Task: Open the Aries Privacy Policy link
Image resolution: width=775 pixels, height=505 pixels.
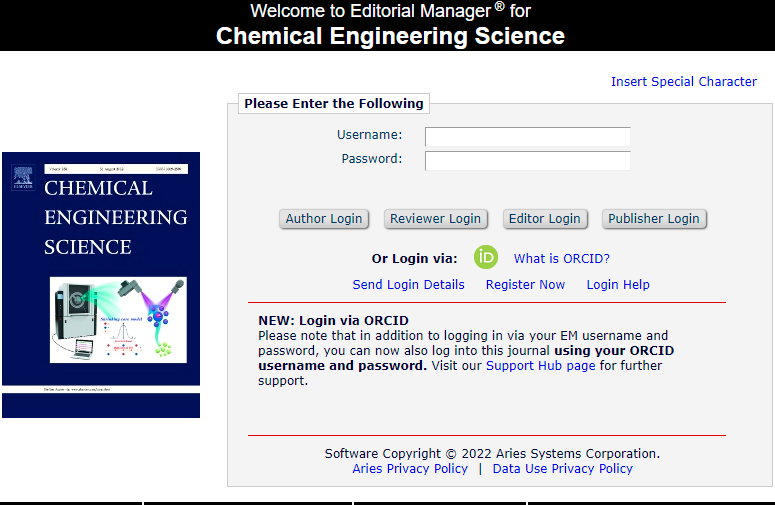Action: [410, 469]
